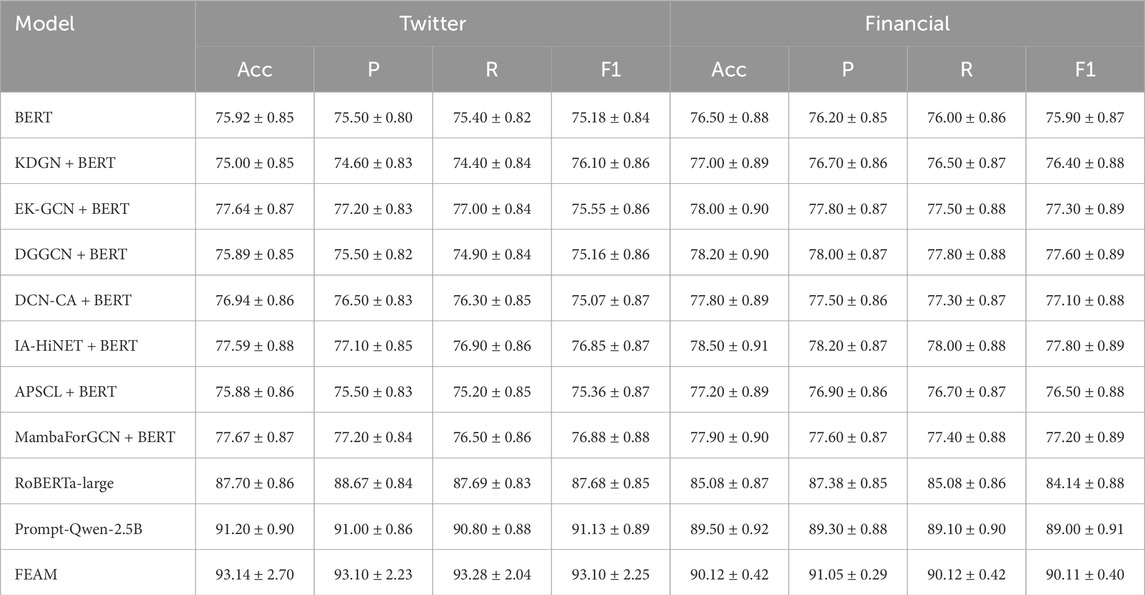Click FEAM's Twitter Acc value 93.14 ± 2.70
This screenshot has height=595, width=1145.
pyautogui.click(x=254, y=574)
